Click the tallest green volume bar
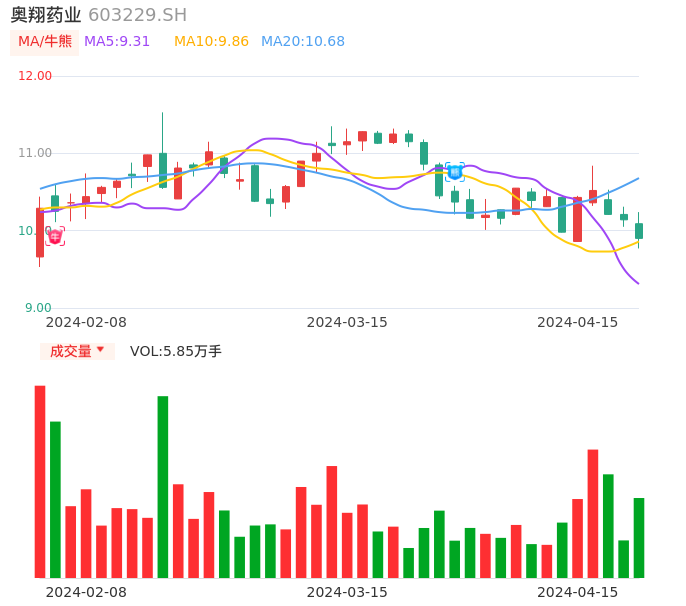 click(162, 486)
